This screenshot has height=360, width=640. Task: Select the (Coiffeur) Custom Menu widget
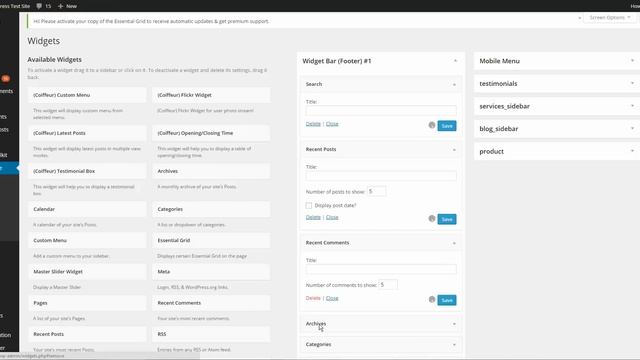(x=87, y=95)
